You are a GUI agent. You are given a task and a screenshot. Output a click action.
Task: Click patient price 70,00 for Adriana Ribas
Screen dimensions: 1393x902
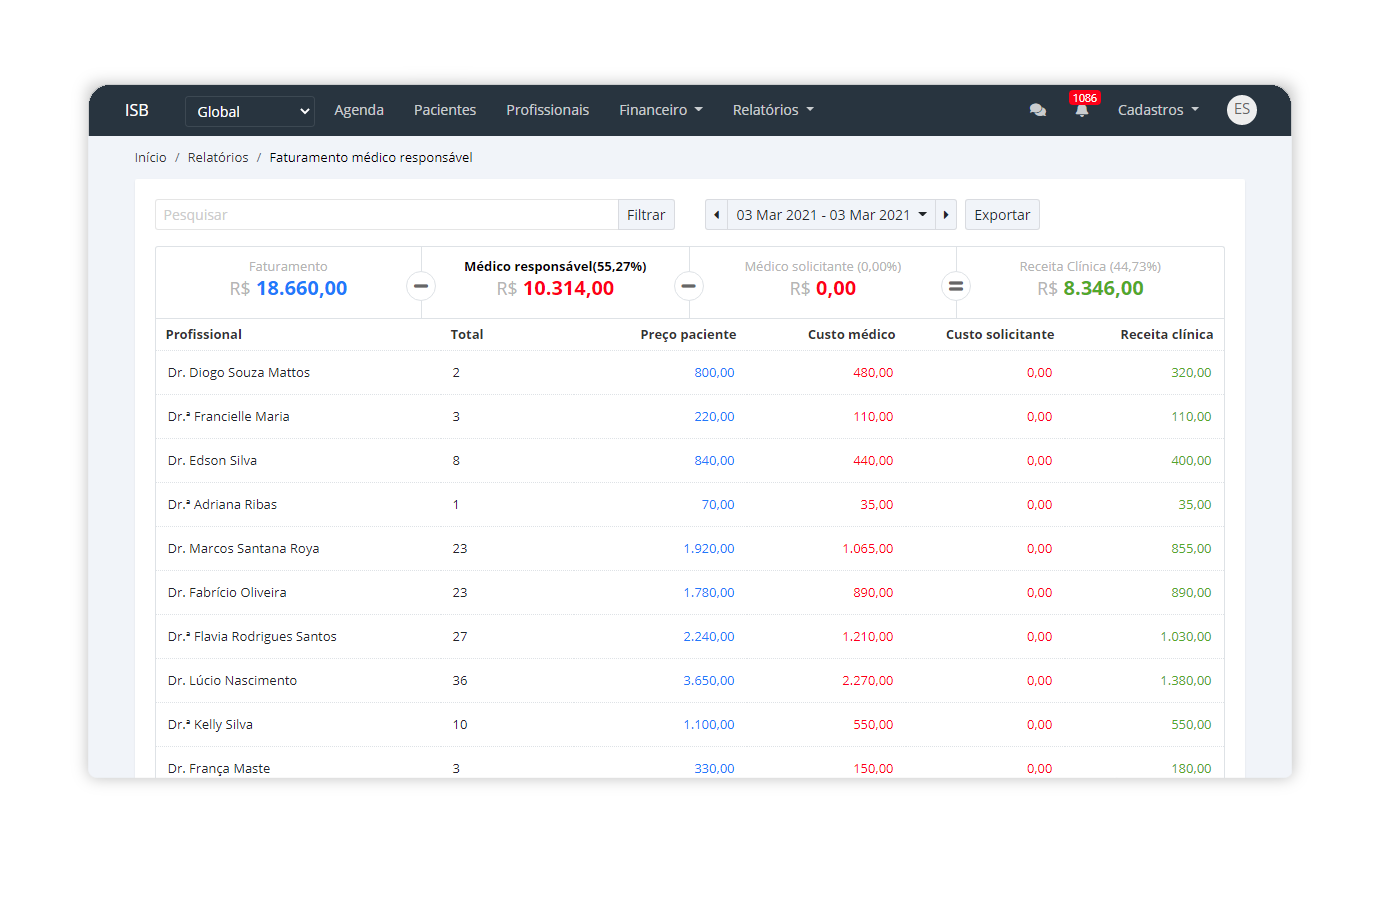click(718, 504)
